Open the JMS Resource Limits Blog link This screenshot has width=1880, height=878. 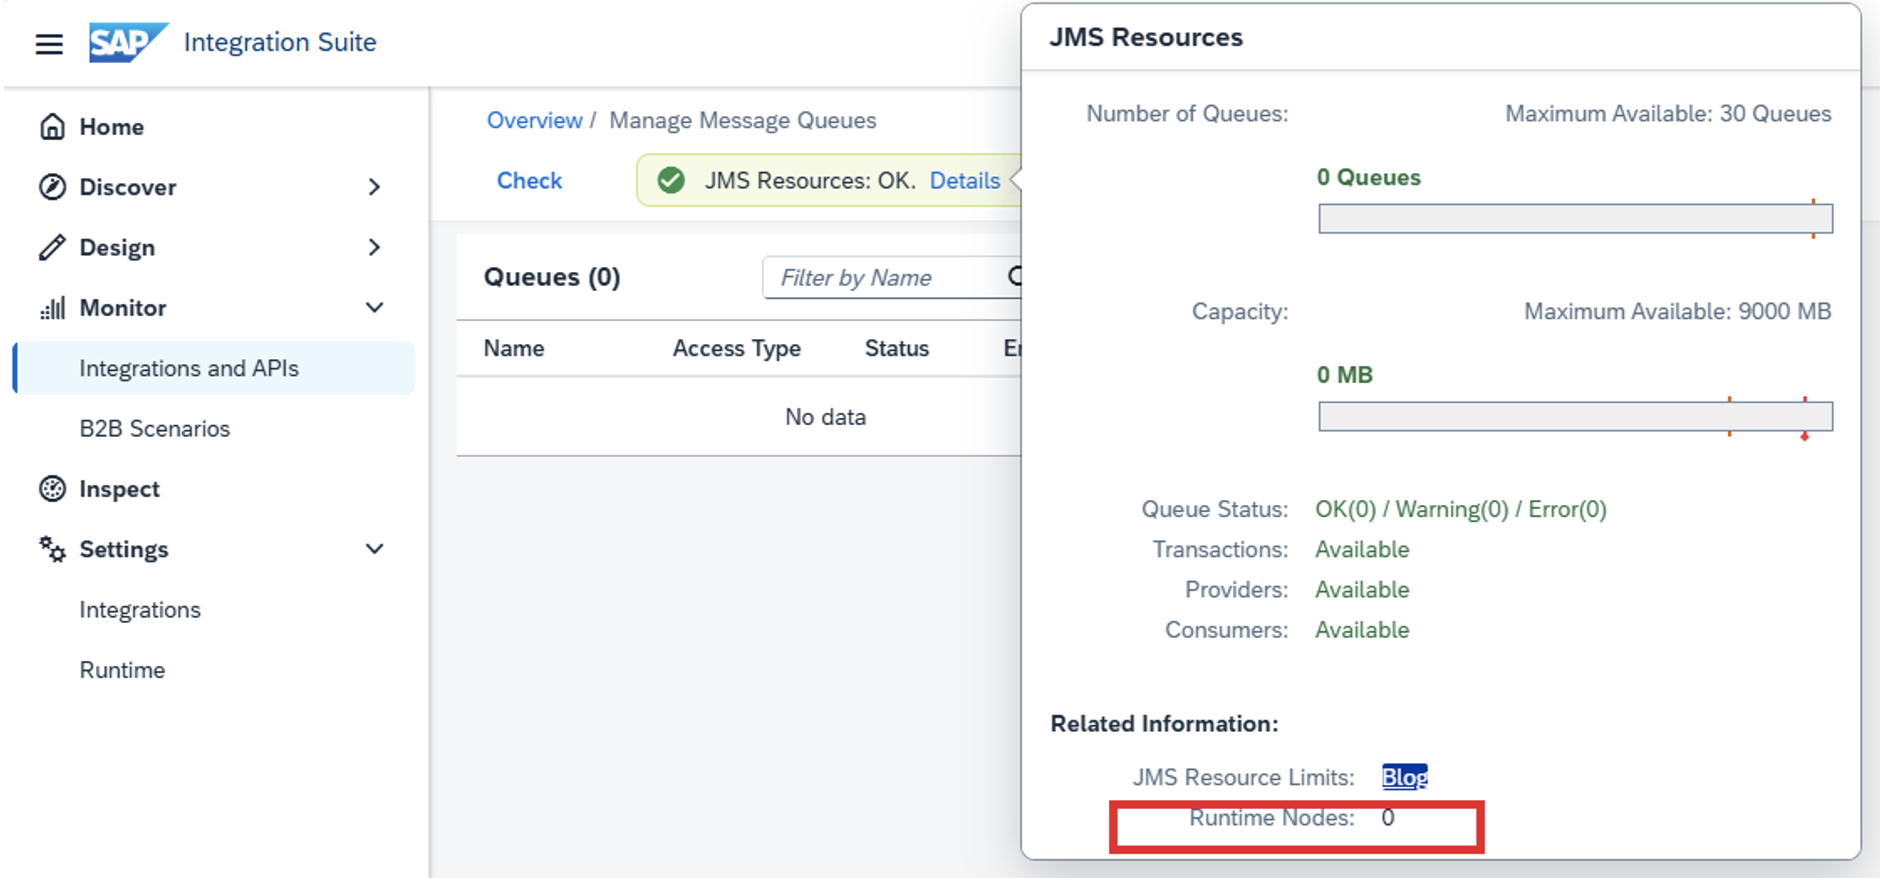pyautogui.click(x=1404, y=777)
